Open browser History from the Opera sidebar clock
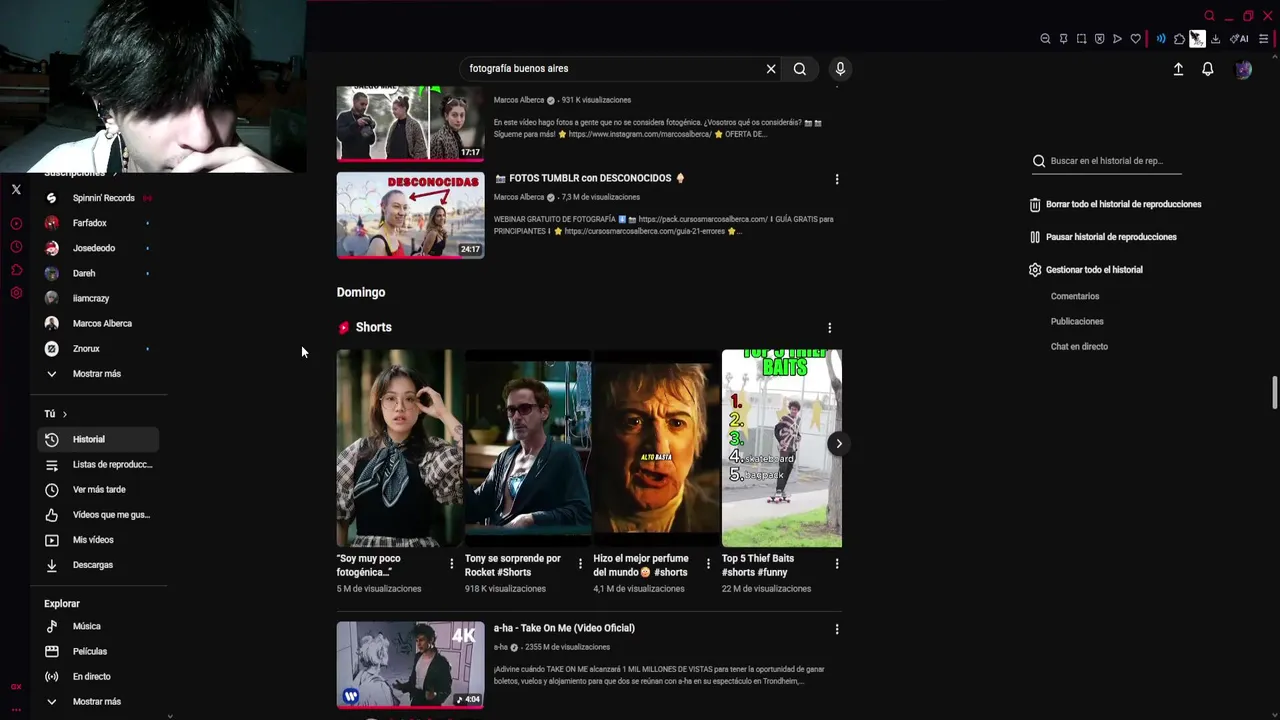Image resolution: width=1280 pixels, height=720 pixels. point(16,247)
